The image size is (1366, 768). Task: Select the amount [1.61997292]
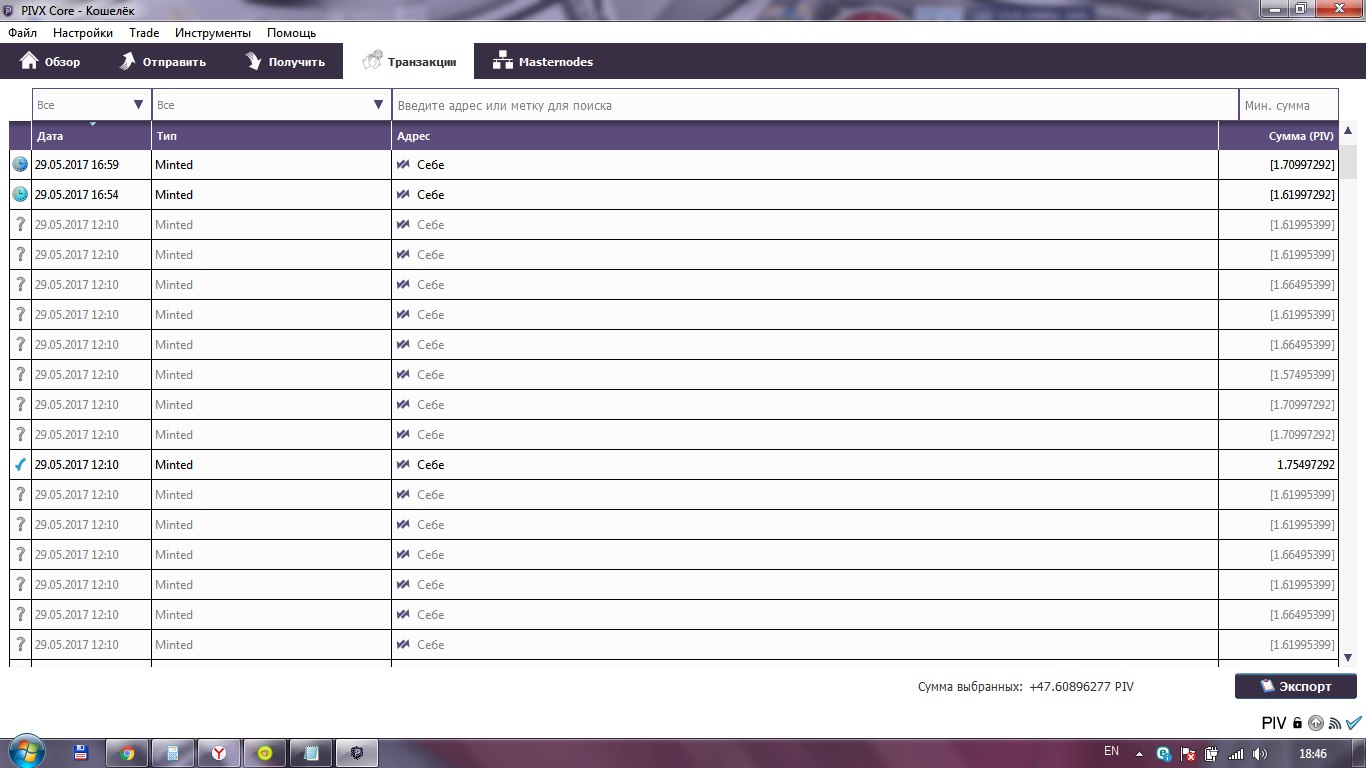coord(1302,194)
